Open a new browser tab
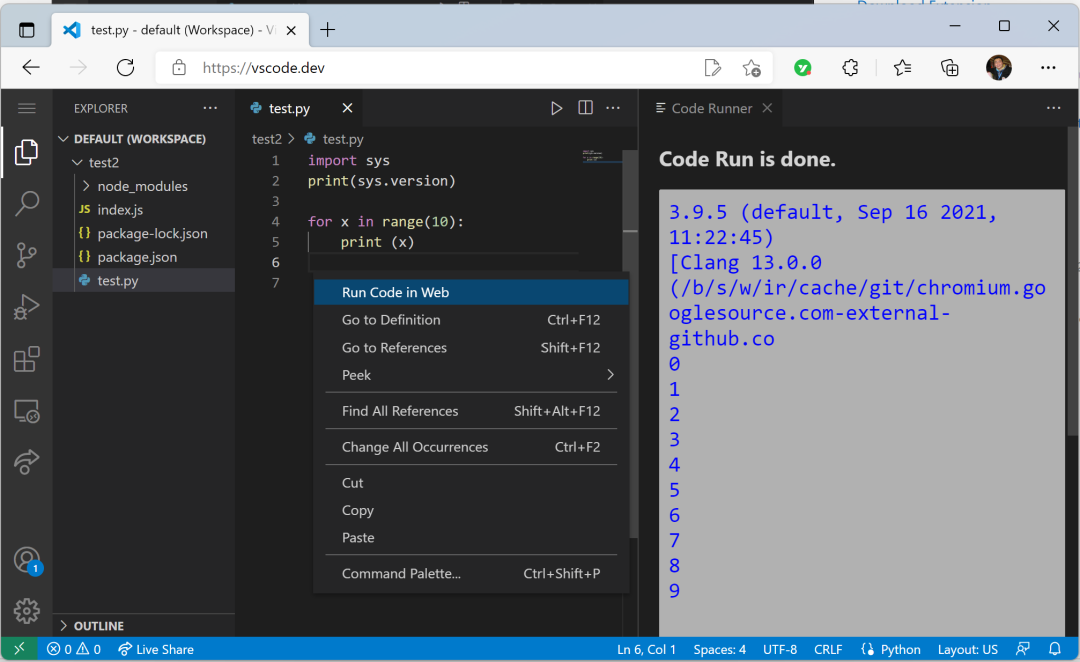The image size is (1080, 662). [x=328, y=30]
